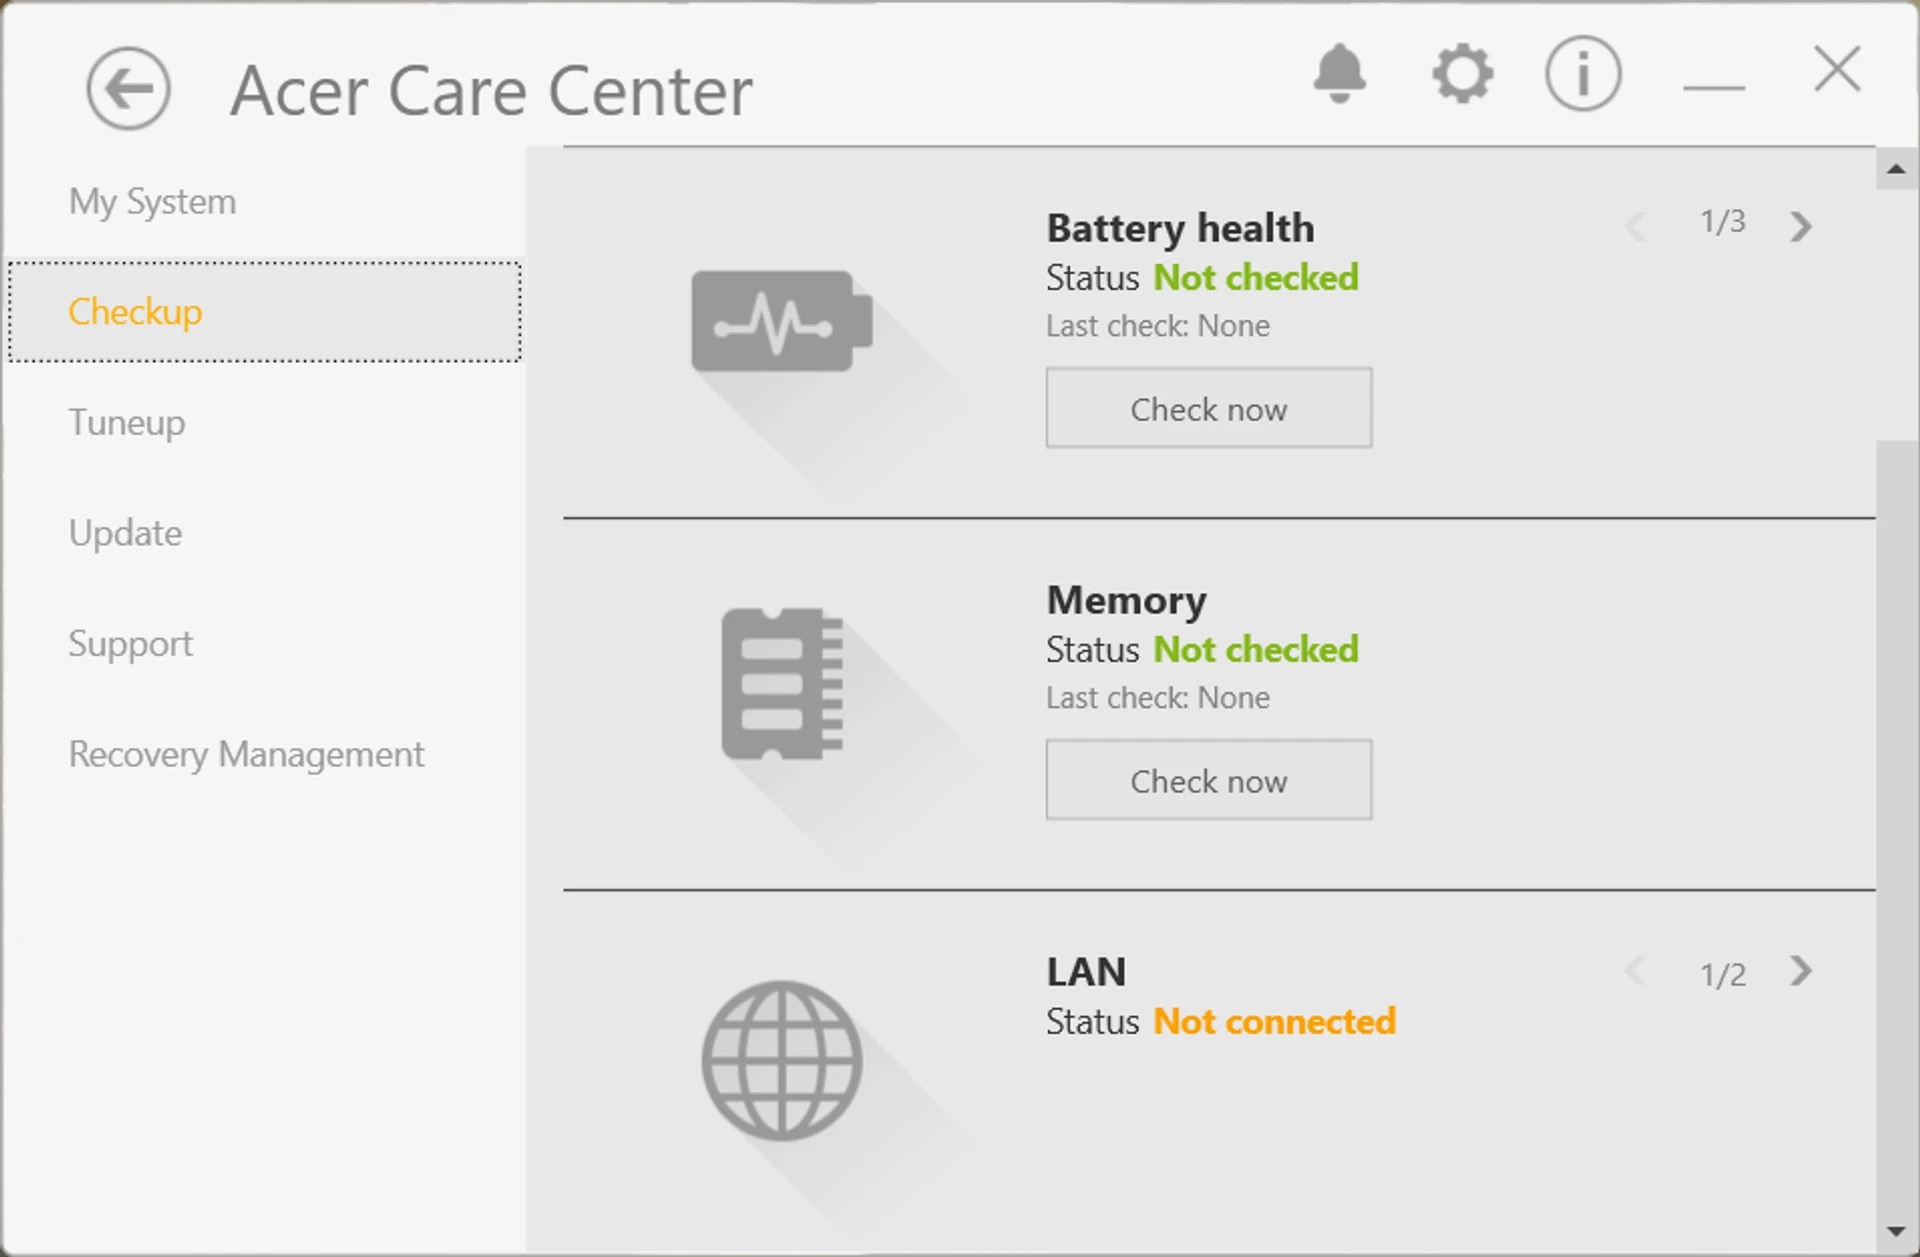Switch to the Update section

(125, 533)
